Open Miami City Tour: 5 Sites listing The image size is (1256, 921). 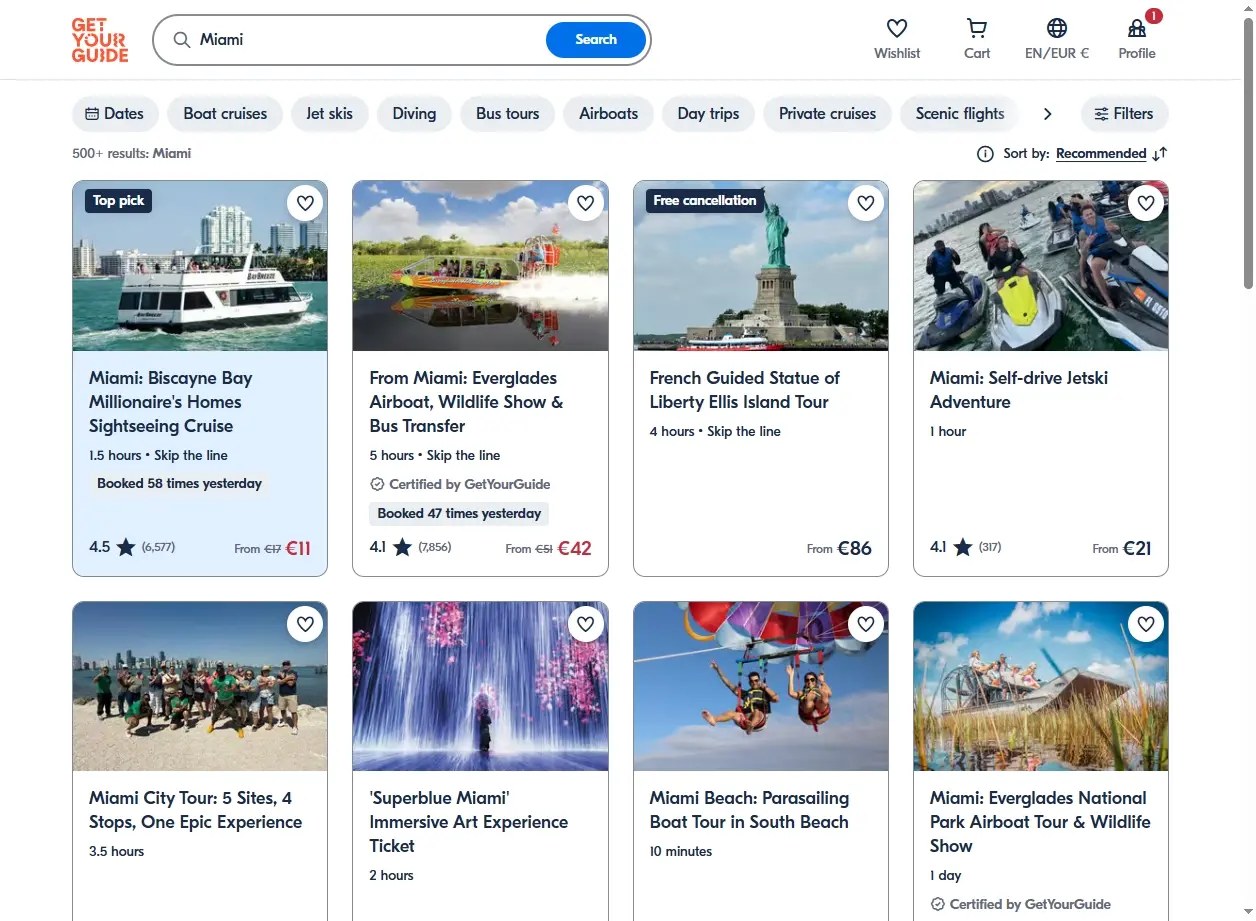195,810
